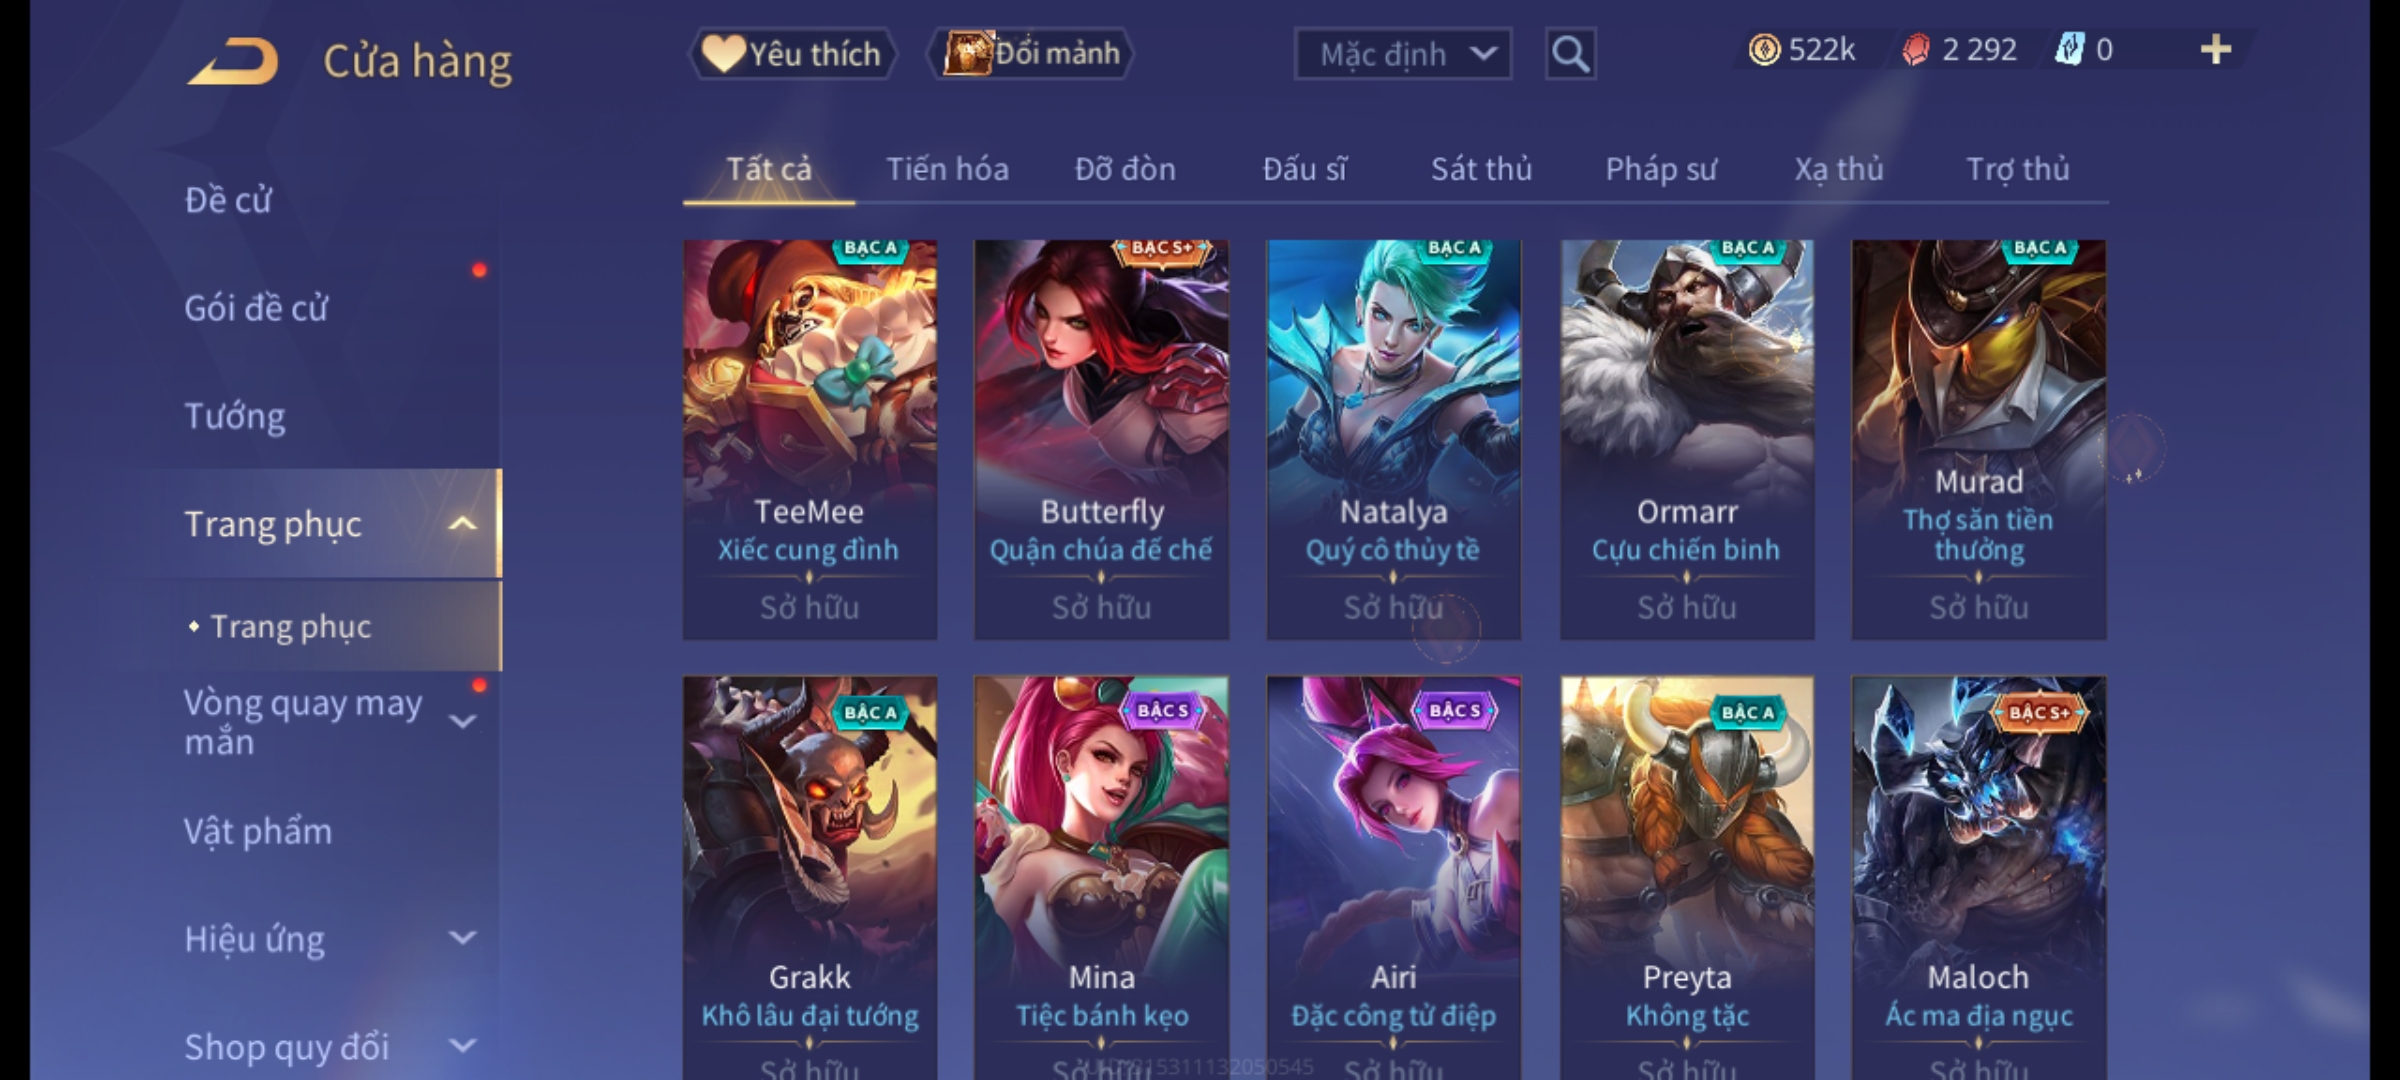Expand the Hiệu ứng sidebar section
Image resolution: width=2400 pixels, height=1080 pixels.
pyautogui.click(x=462, y=938)
